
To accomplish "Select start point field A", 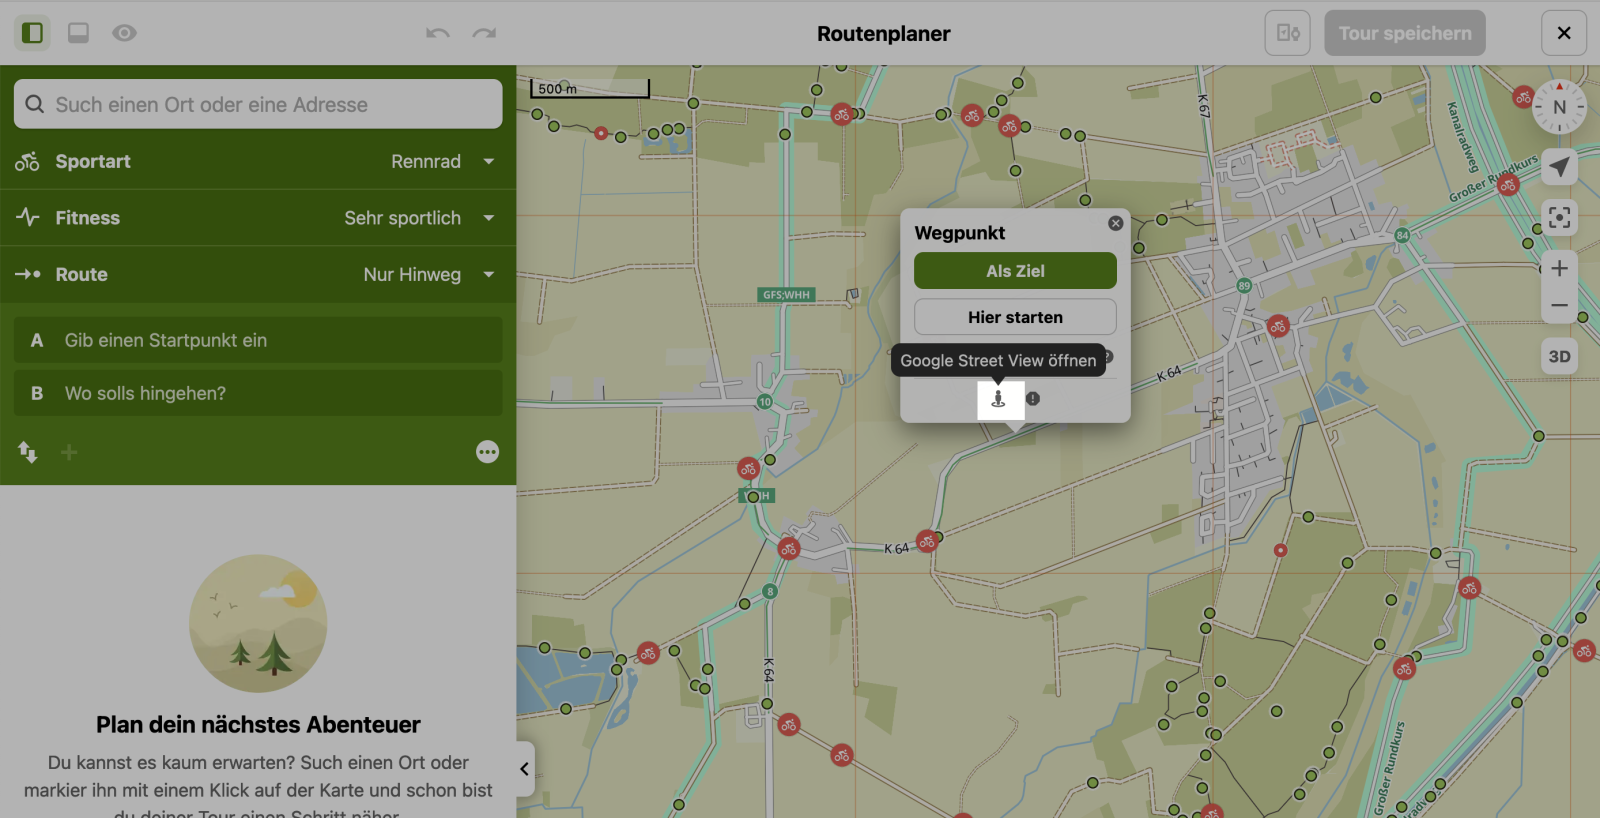I will click(258, 341).
